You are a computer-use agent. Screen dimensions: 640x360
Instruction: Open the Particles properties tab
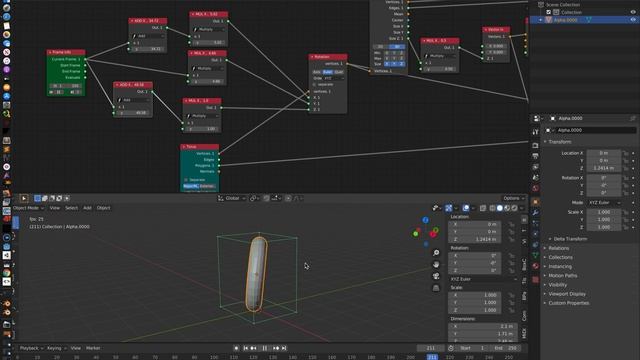tap(535, 223)
